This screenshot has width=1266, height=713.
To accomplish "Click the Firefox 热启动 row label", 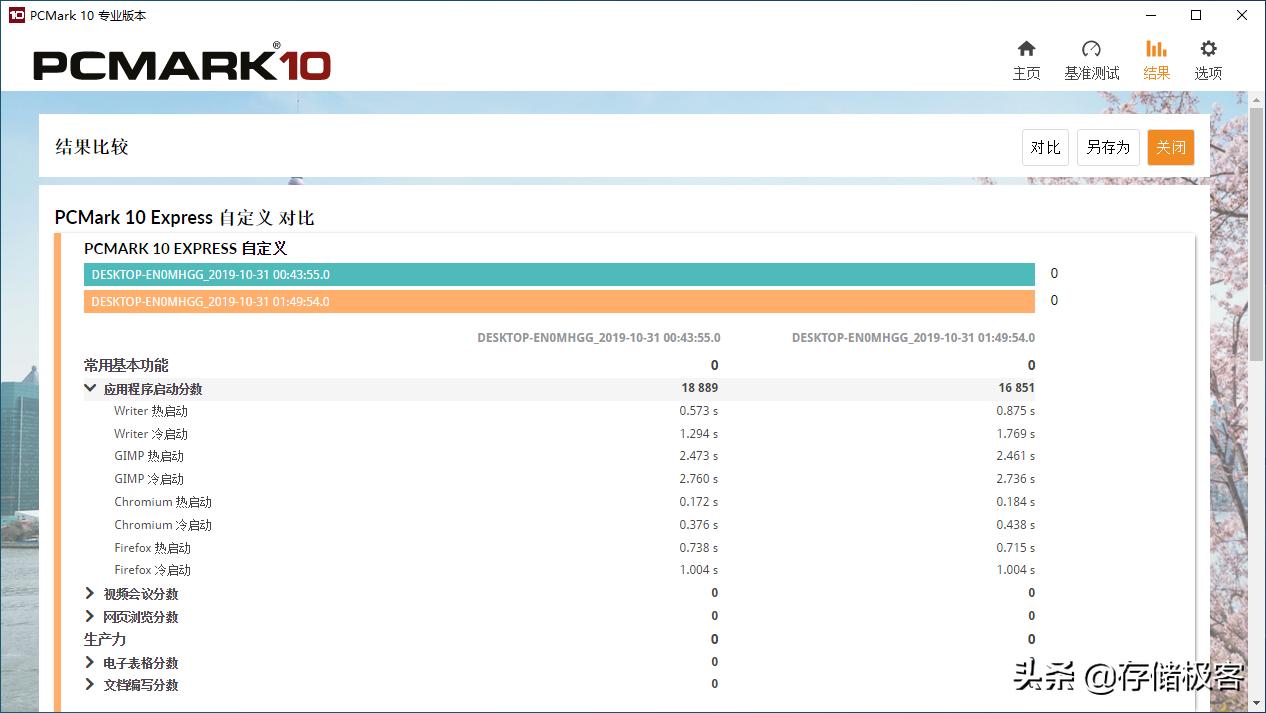I will 152,548.
